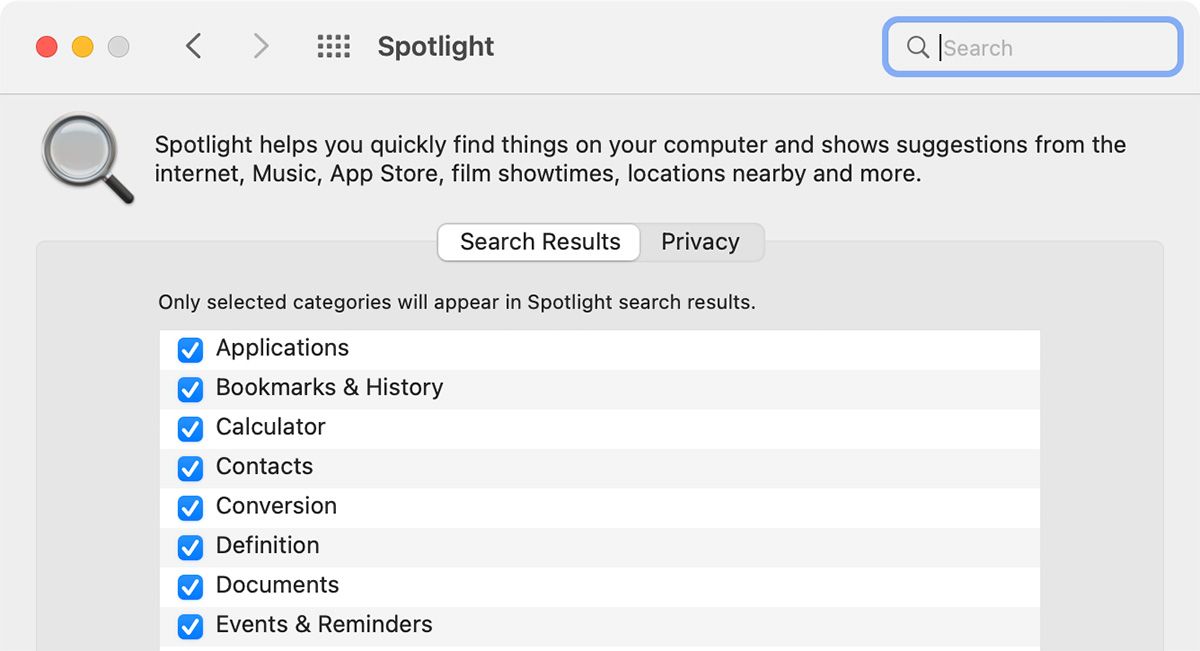Click the Contacts category checkmark
This screenshot has height=651, width=1200.
coord(190,468)
